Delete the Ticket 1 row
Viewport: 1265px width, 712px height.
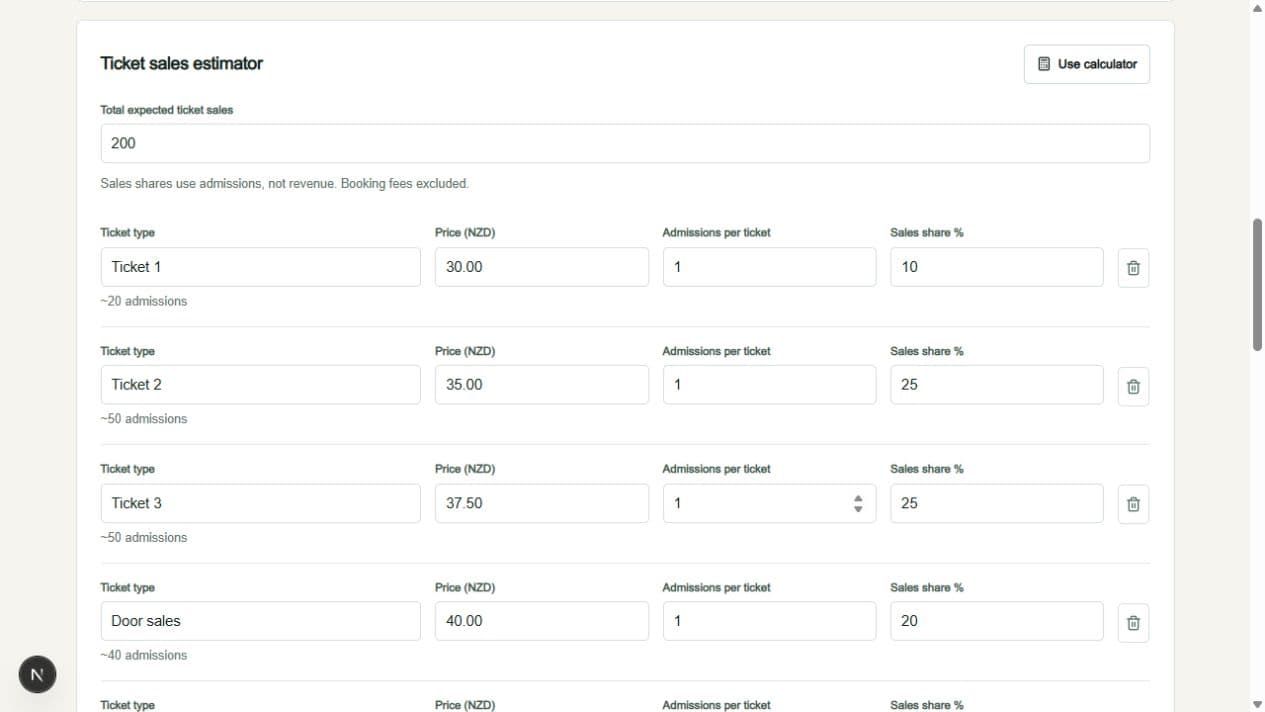pos(1133,268)
